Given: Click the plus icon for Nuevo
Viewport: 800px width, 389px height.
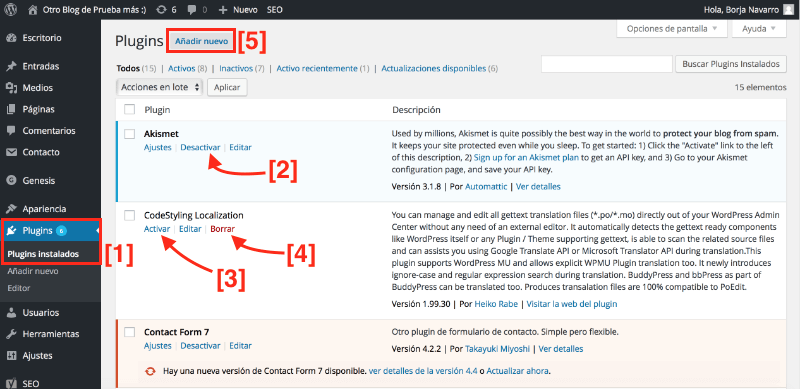Looking at the screenshot, I should click(x=222, y=10).
